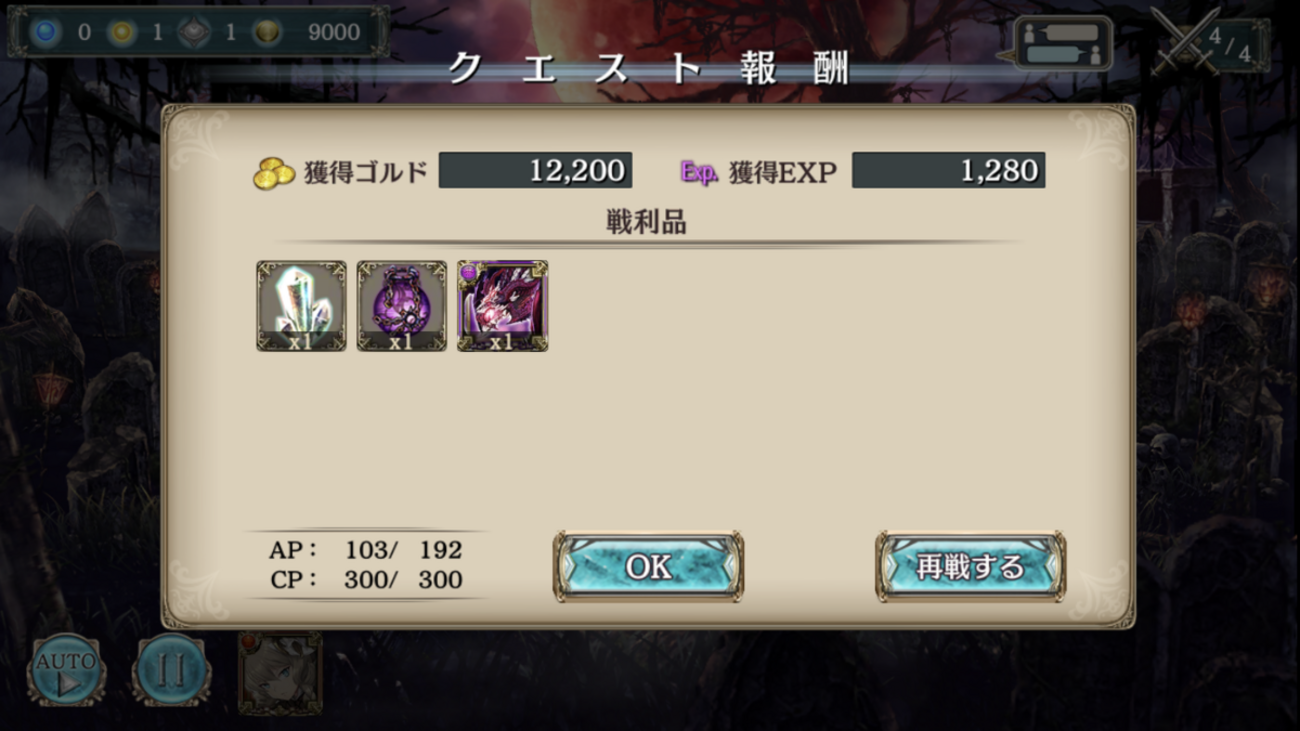Screen dimensions: 1300x731
Task: Tap the AP 103/192 status readout
Action: [365, 550]
